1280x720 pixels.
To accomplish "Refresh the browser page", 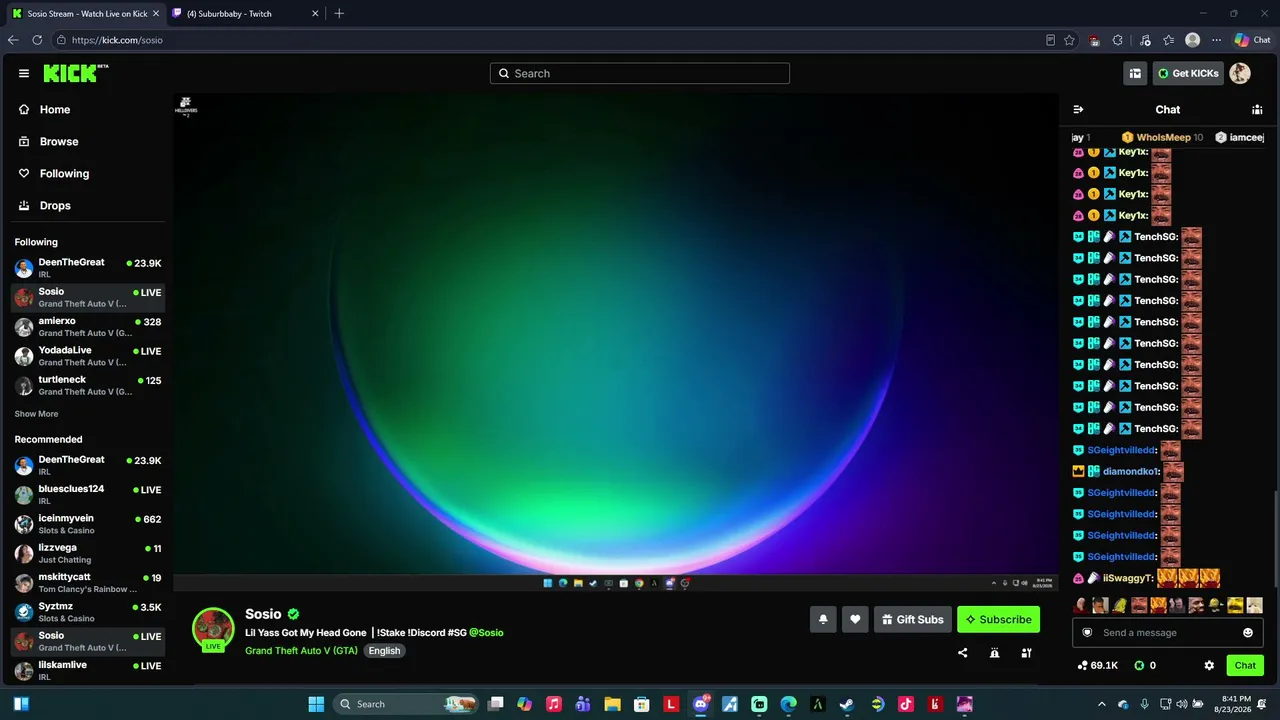I will coord(37,40).
